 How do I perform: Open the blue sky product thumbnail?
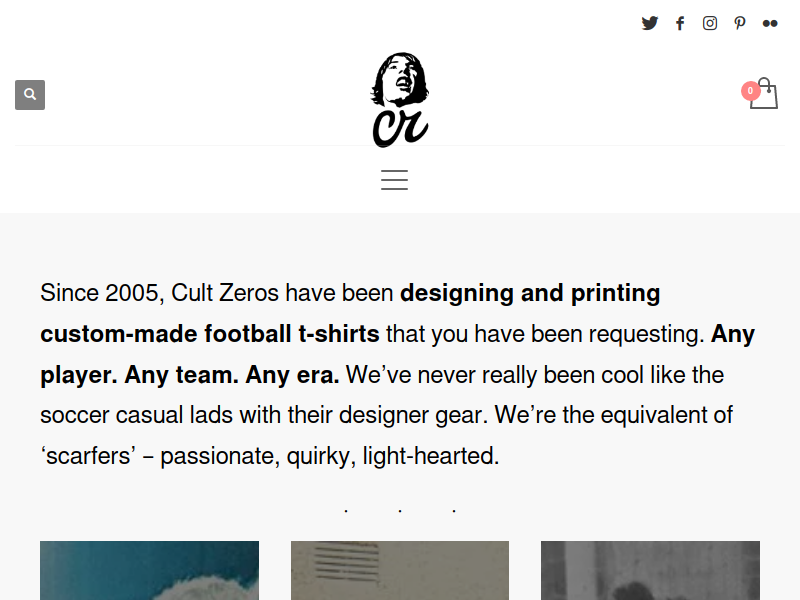[149, 570]
